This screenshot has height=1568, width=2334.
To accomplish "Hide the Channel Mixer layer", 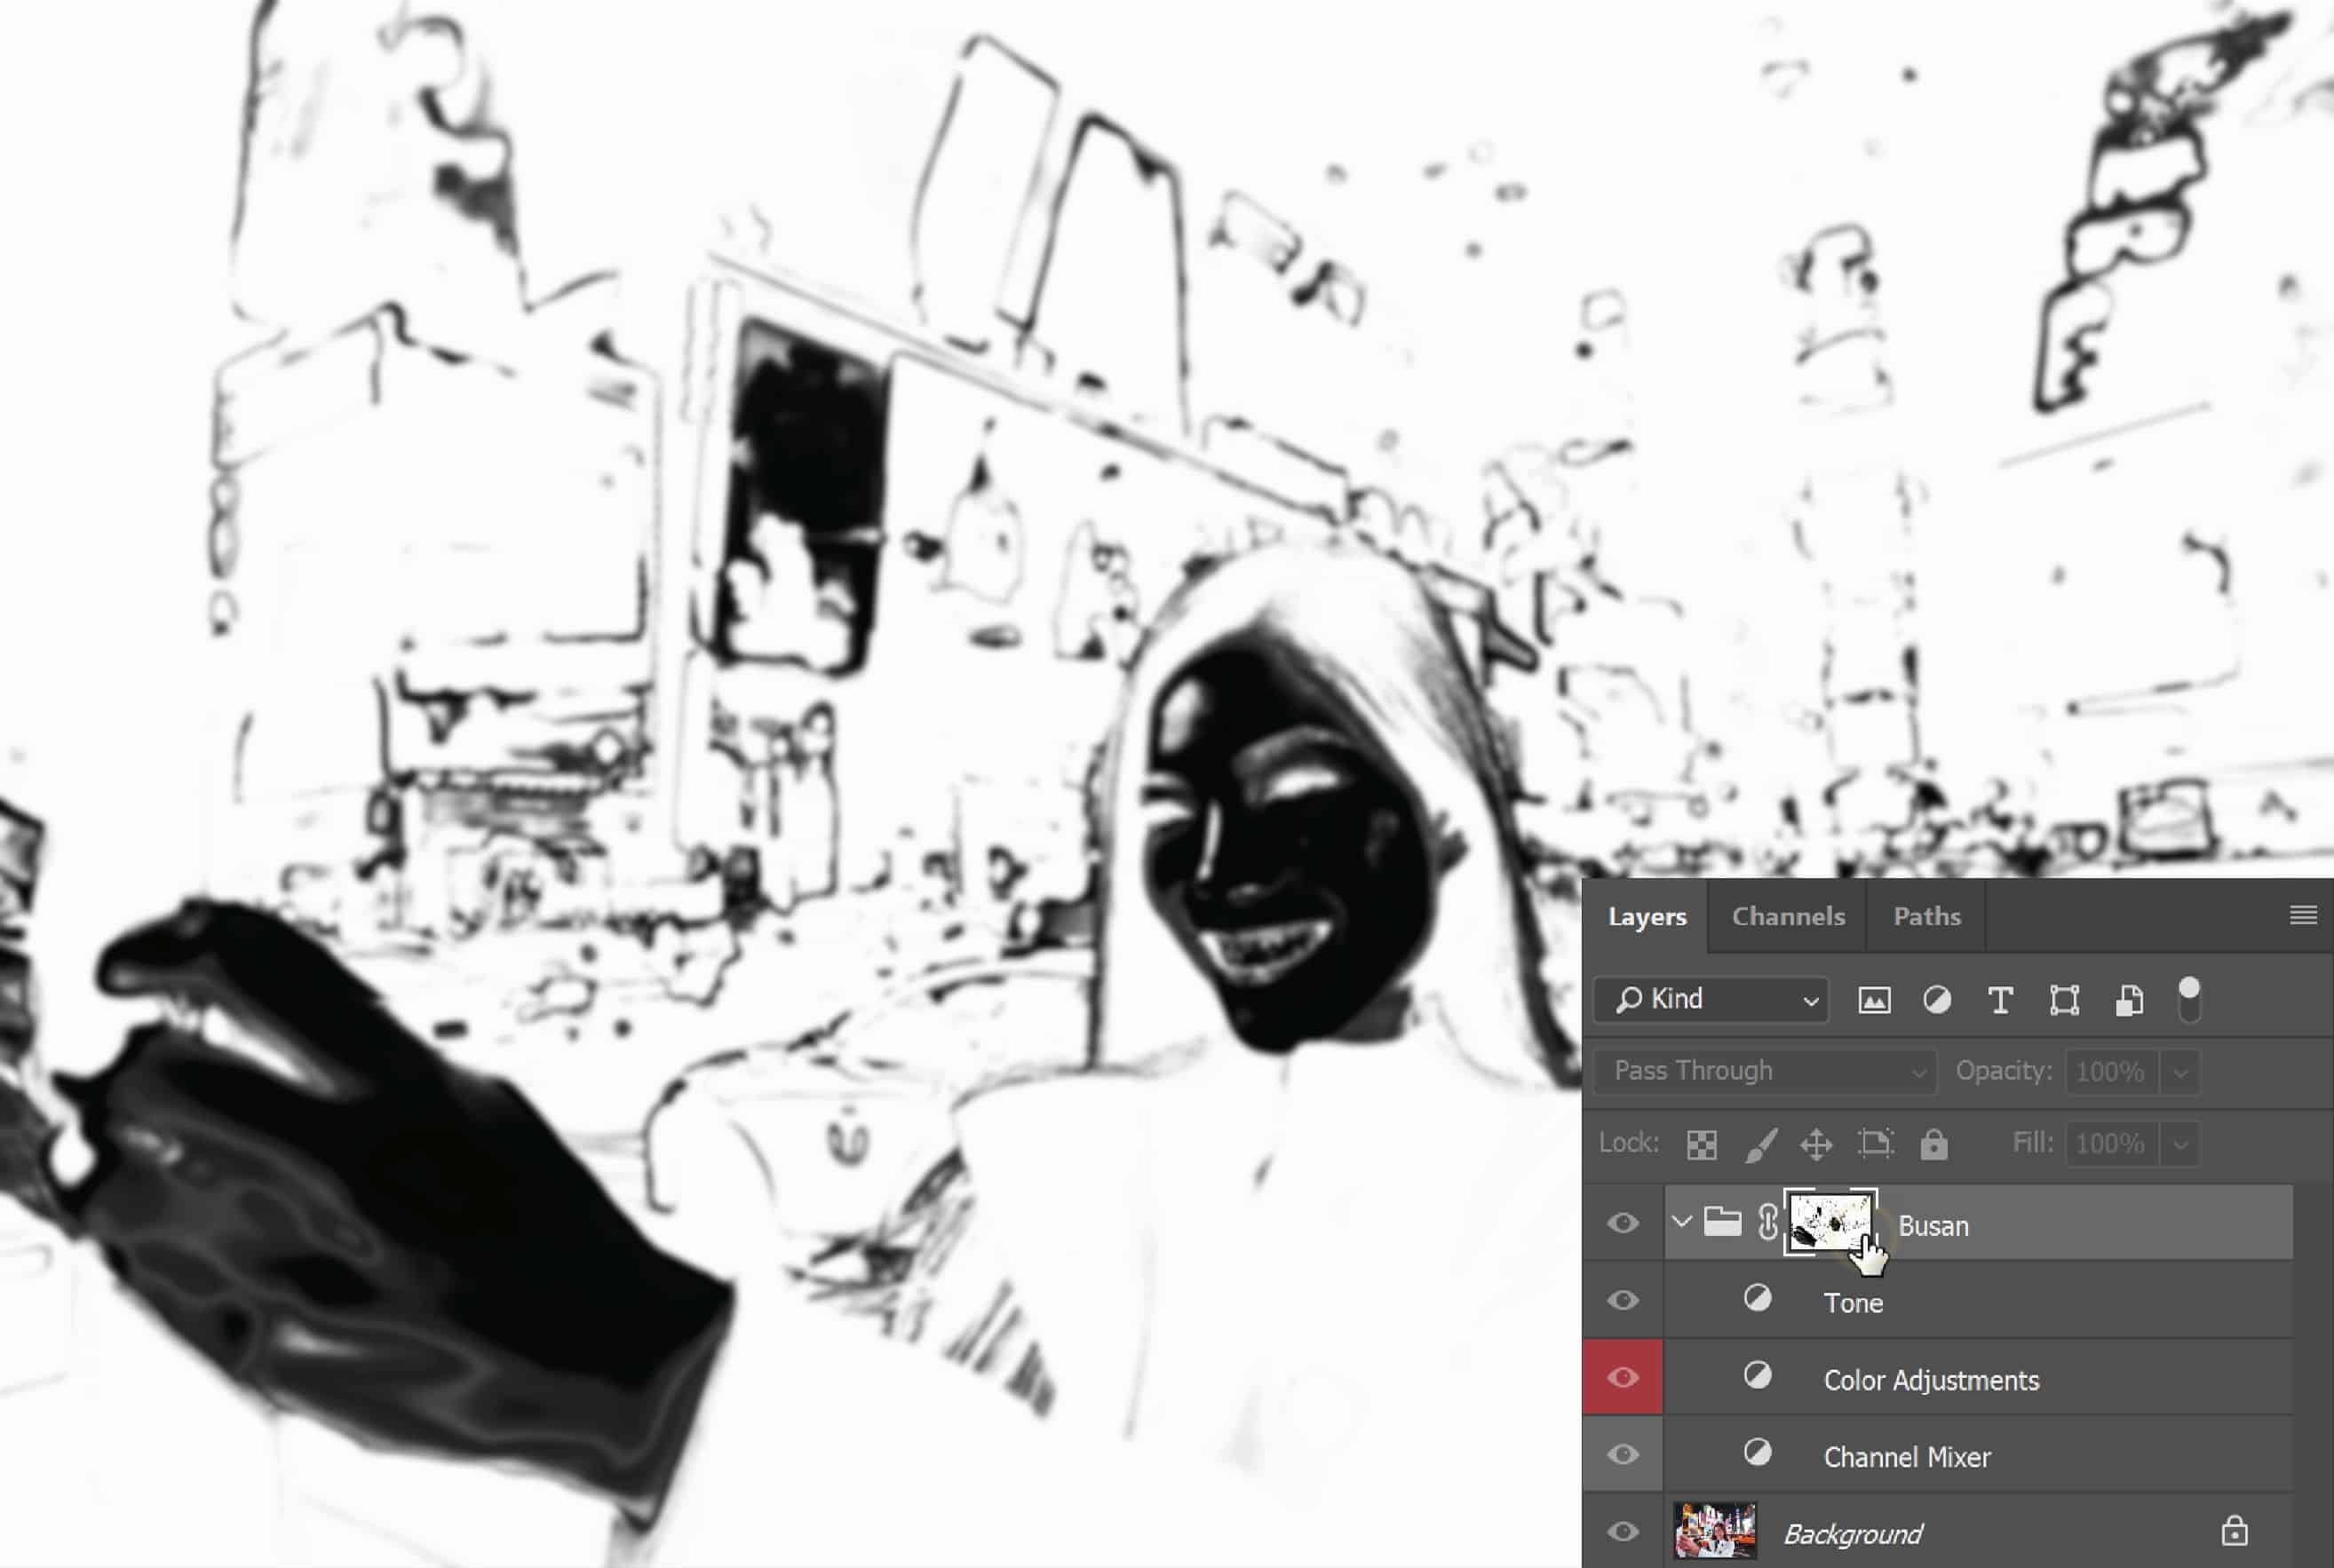I will [x=1623, y=1455].
